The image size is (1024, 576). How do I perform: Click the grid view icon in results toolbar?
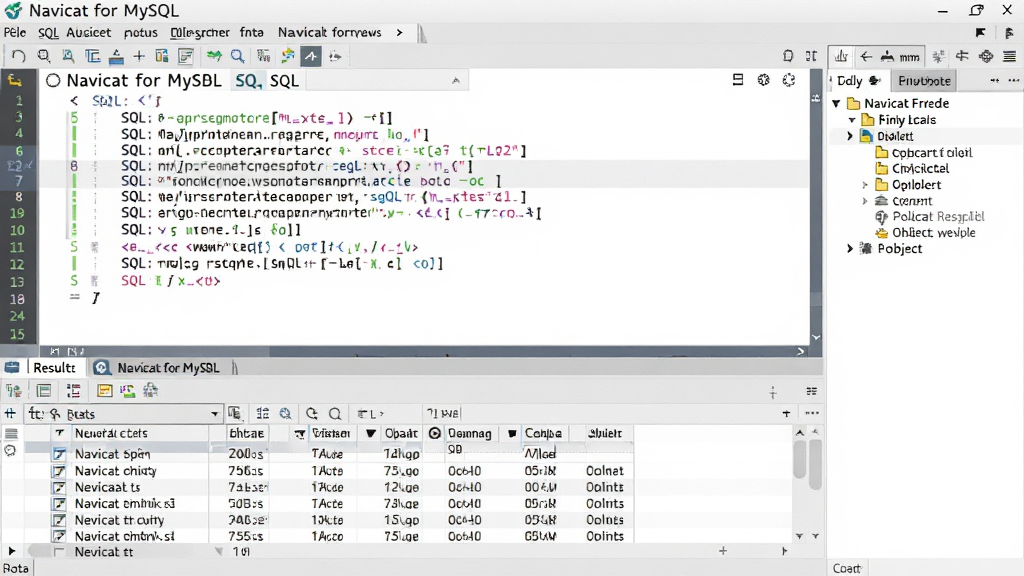tap(44, 391)
